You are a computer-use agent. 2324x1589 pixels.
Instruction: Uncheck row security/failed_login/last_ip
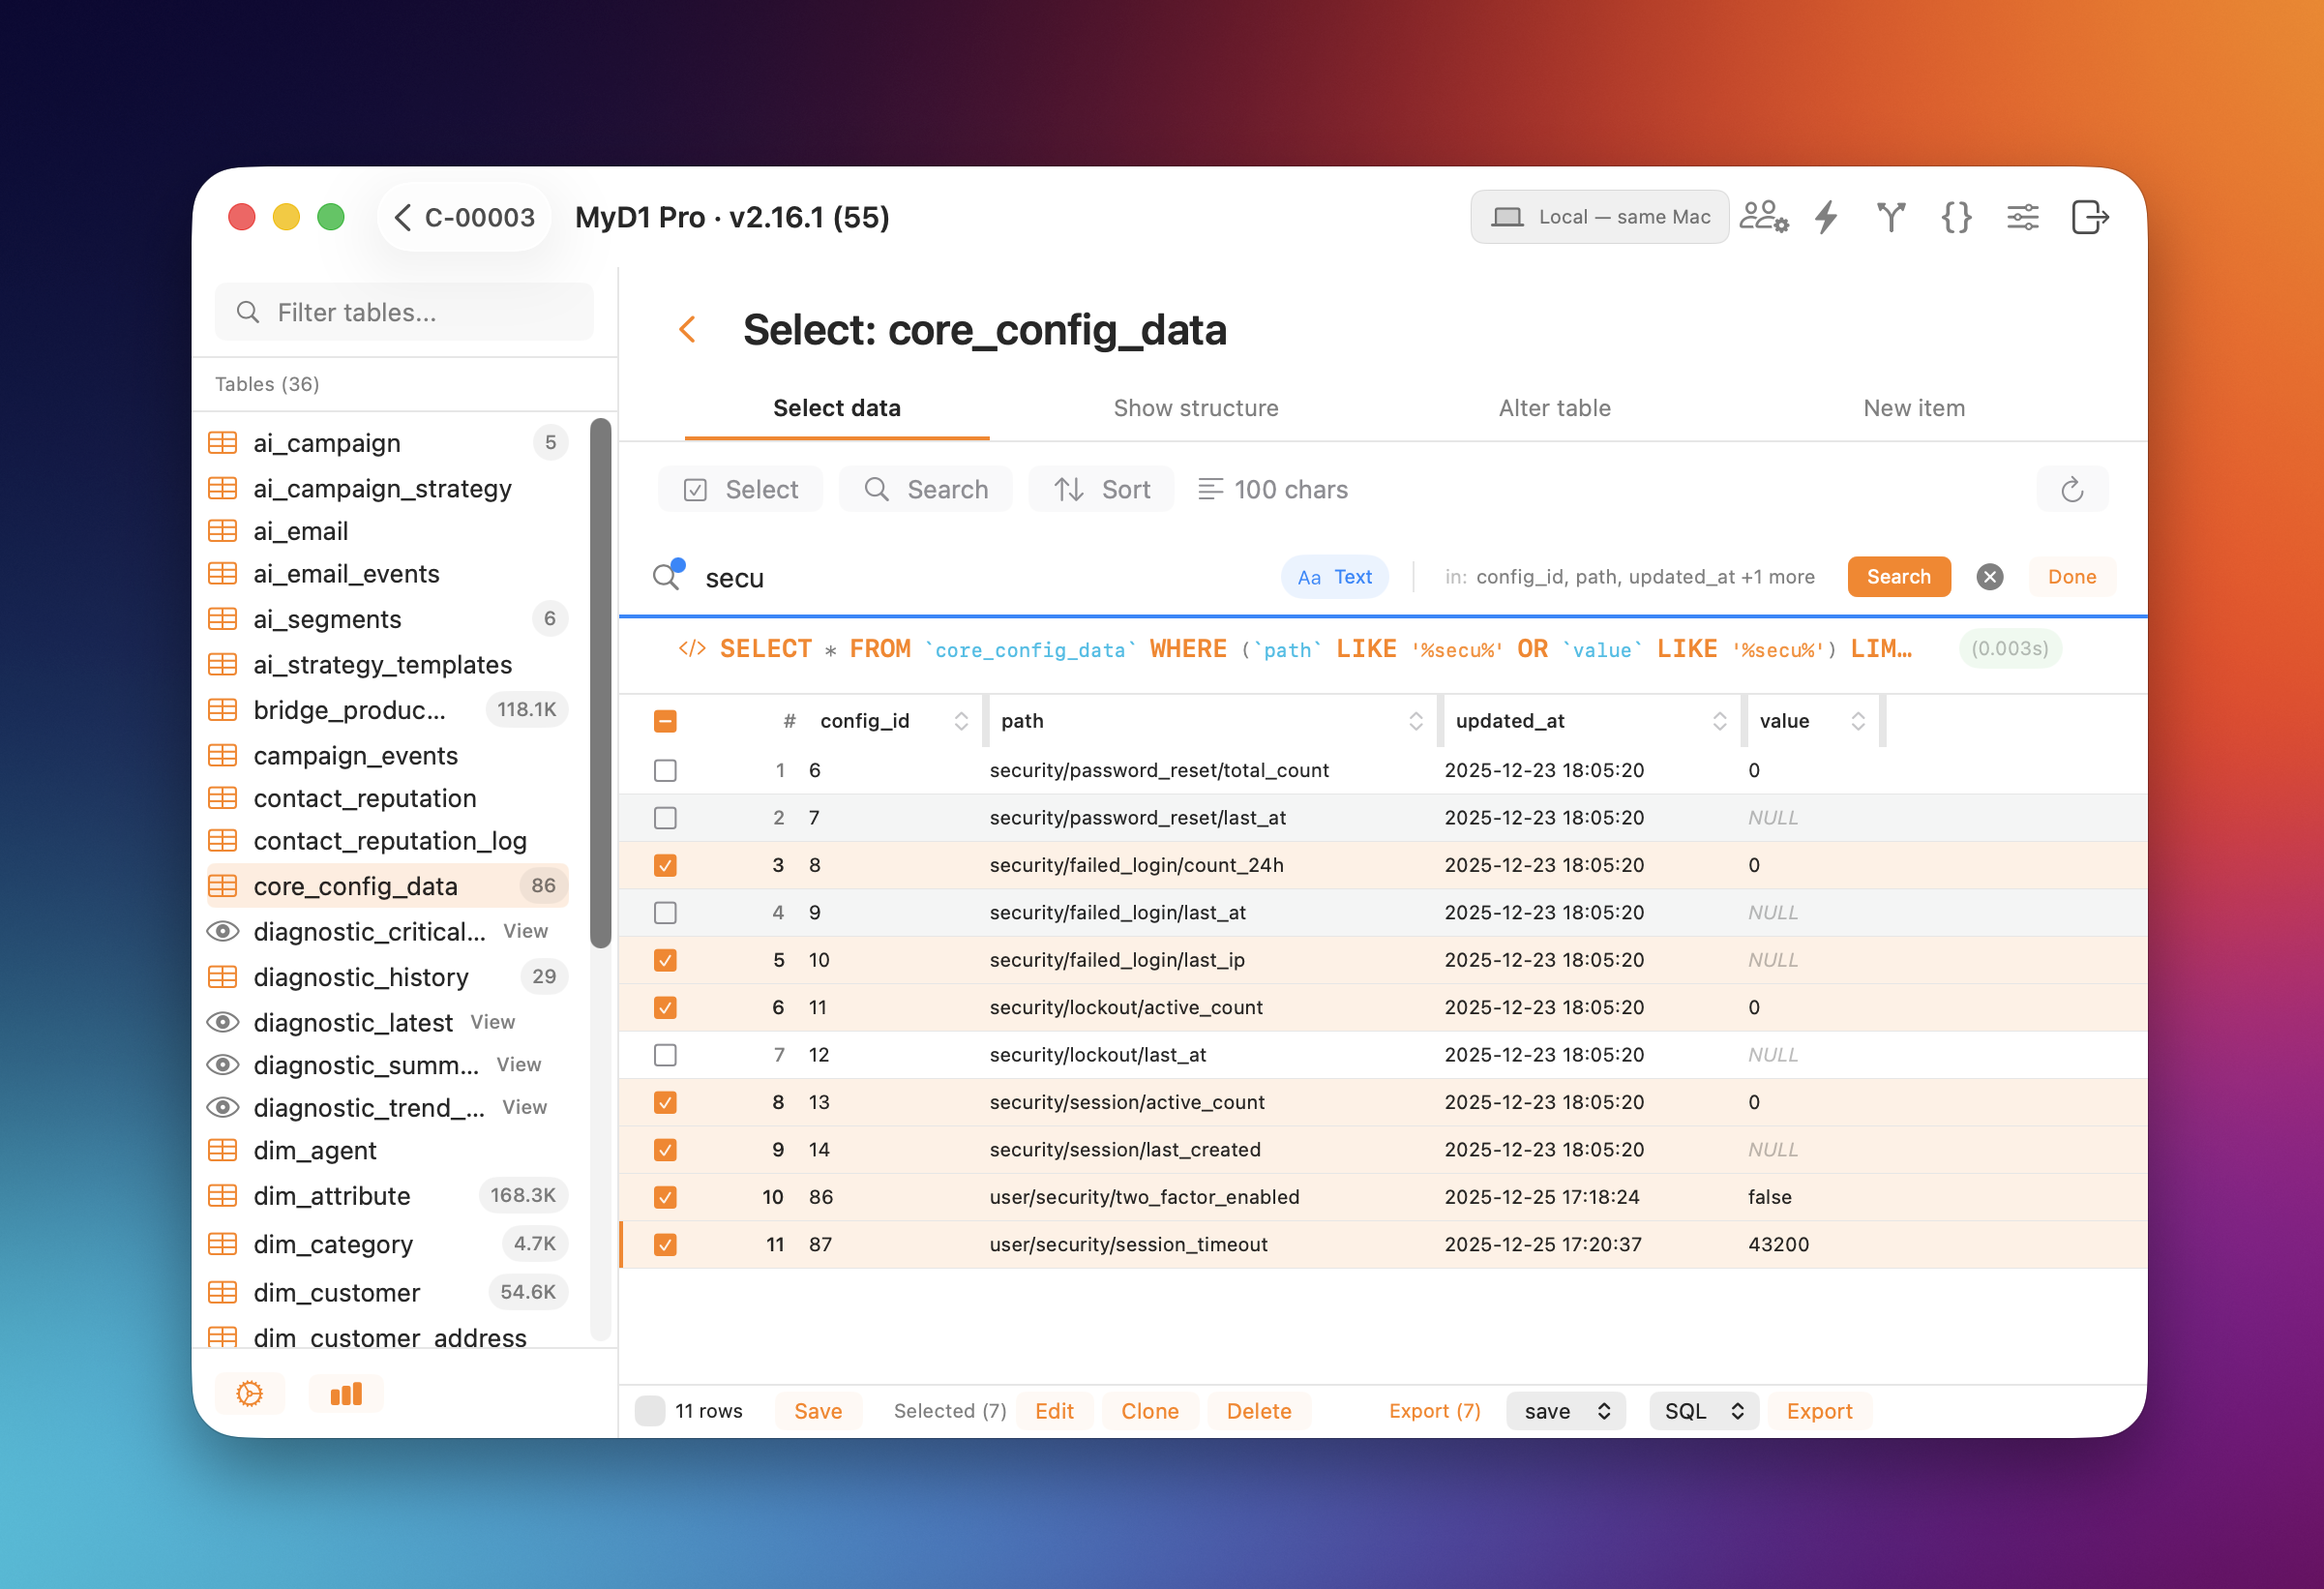[665, 960]
